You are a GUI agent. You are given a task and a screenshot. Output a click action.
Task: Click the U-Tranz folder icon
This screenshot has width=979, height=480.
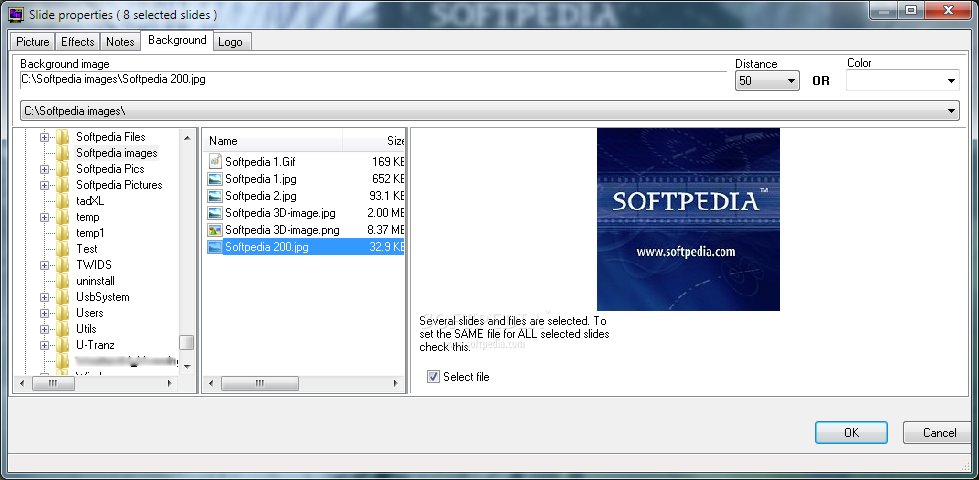(x=62, y=345)
